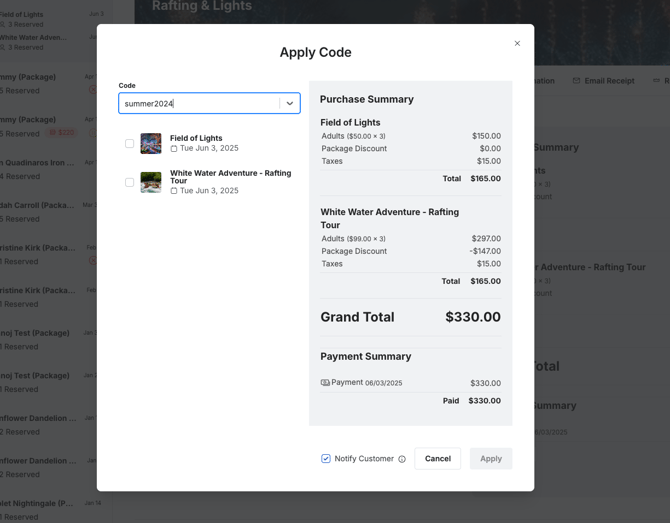Click the Adults $297.00 amount
Screen dimensions: 670x523
tap(486, 238)
